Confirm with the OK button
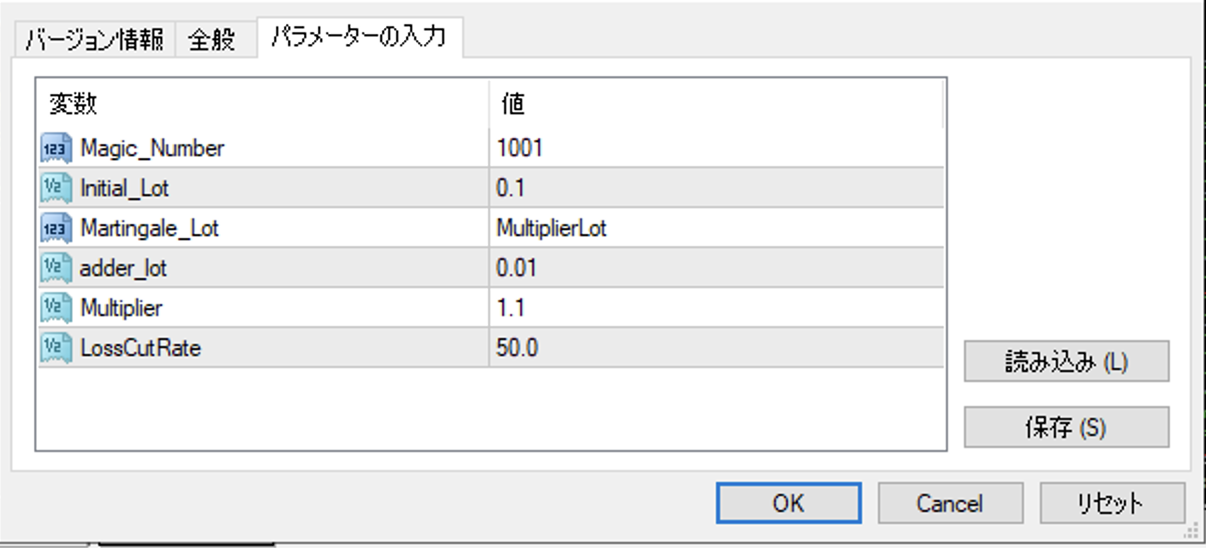 788,503
